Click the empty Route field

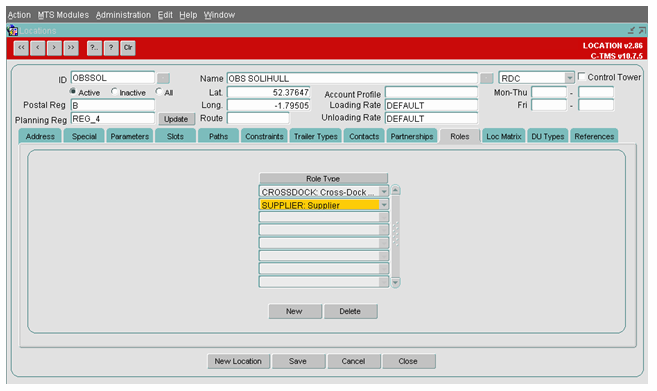[x=258, y=118]
